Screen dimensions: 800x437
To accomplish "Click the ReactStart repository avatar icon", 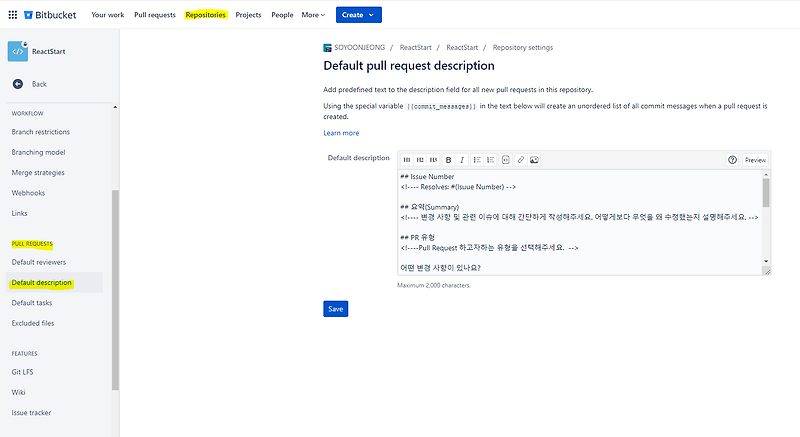I will click(18, 51).
